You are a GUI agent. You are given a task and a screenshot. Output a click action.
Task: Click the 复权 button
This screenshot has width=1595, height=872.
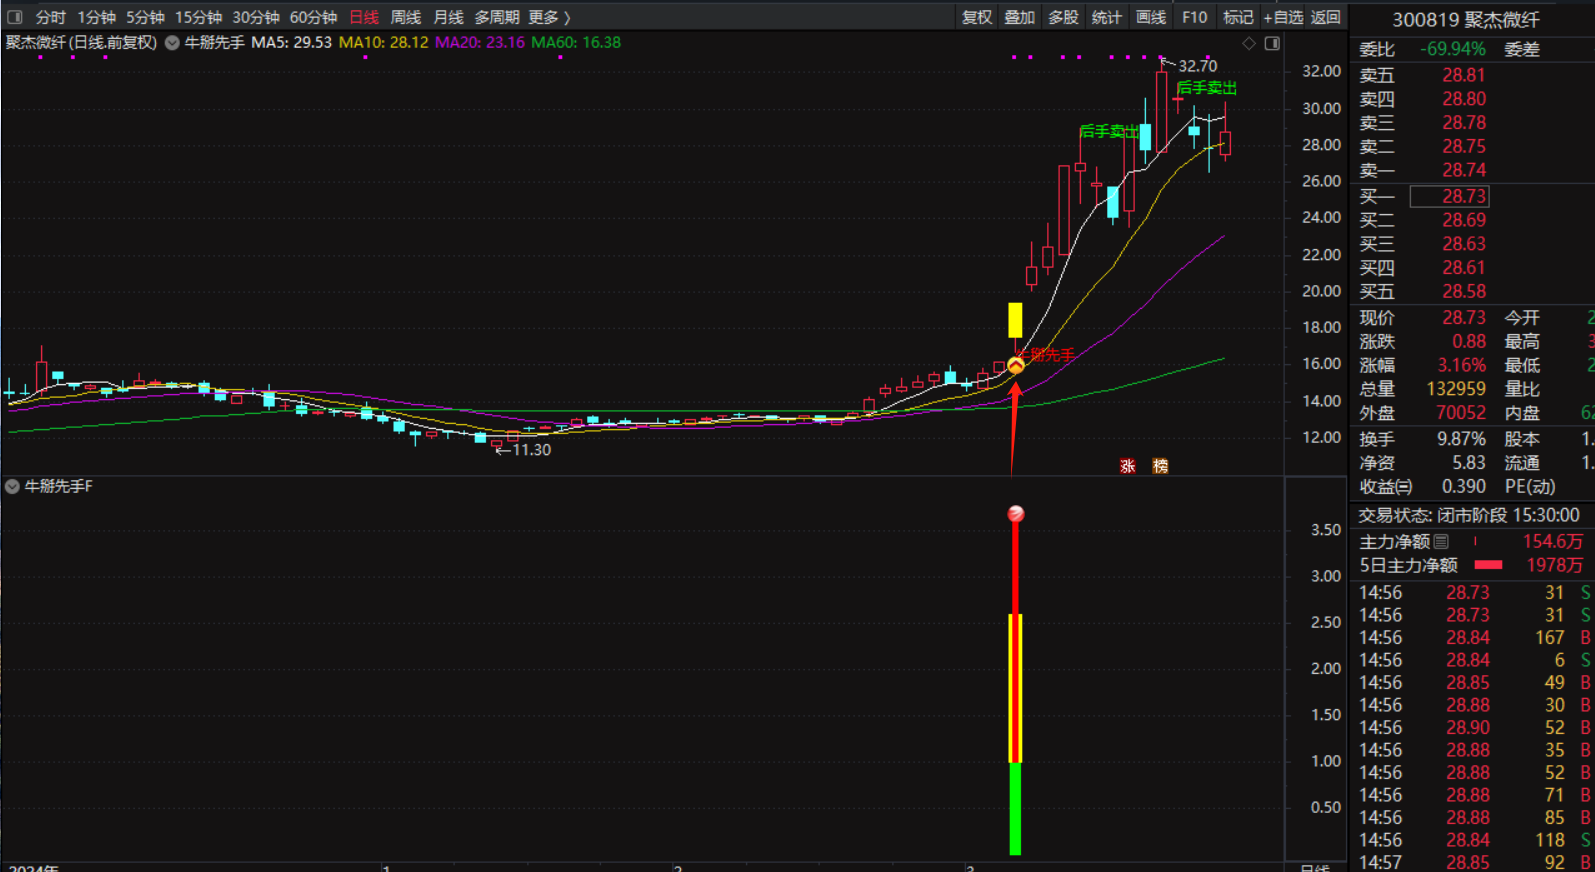(x=976, y=17)
